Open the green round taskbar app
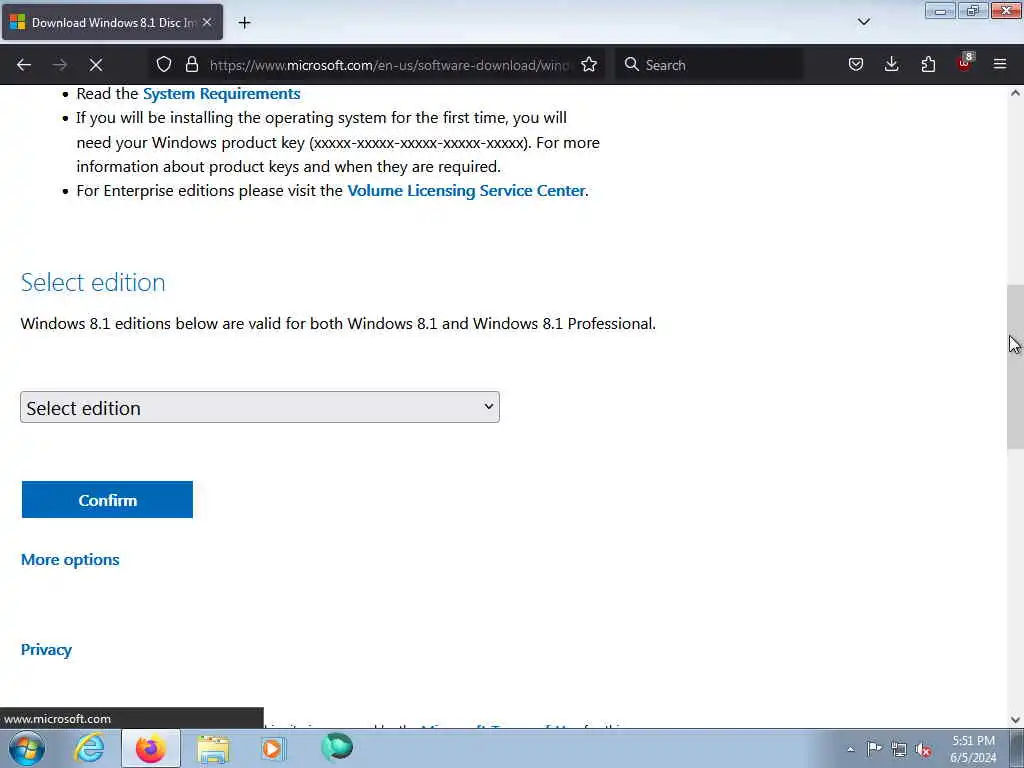The height and width of the screenshot is (768, 1024). [337, 747]
